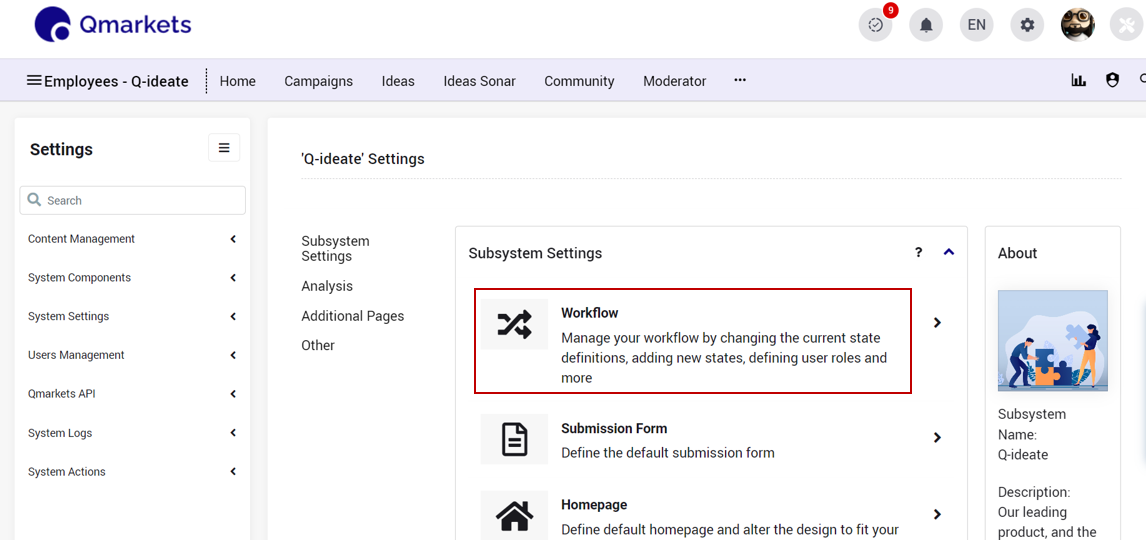Open the notifications bell
1146x540 pixels.
pyautogui.click(x=926, y=25)
